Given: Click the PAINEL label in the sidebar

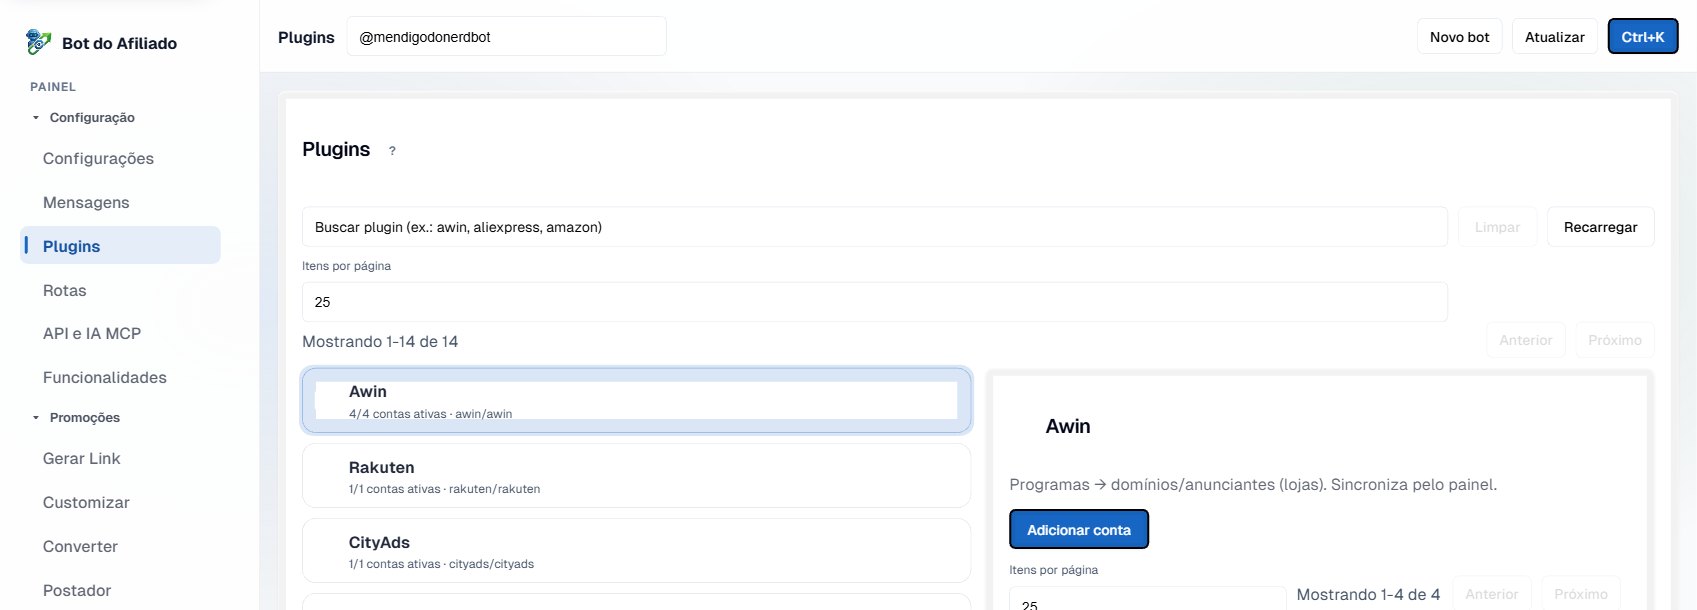Looking at the screenshot, I should point(53,87).
